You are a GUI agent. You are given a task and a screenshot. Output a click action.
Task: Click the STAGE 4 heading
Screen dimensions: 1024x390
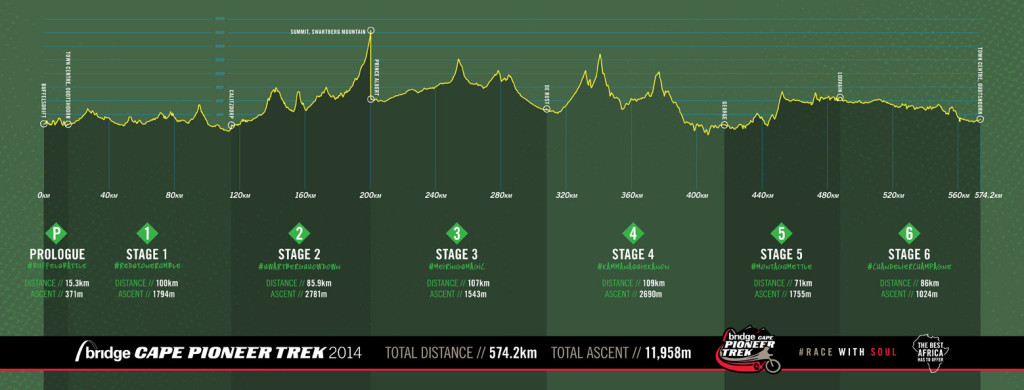click(633, 254)
